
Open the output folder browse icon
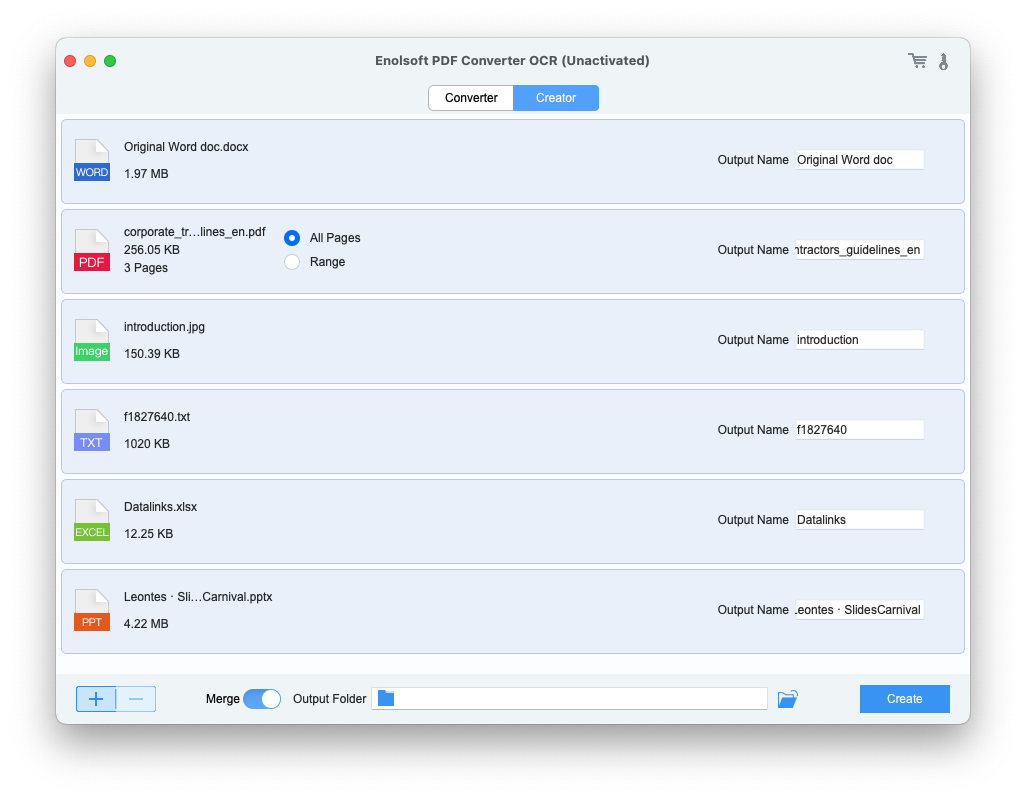coord(787,699)
